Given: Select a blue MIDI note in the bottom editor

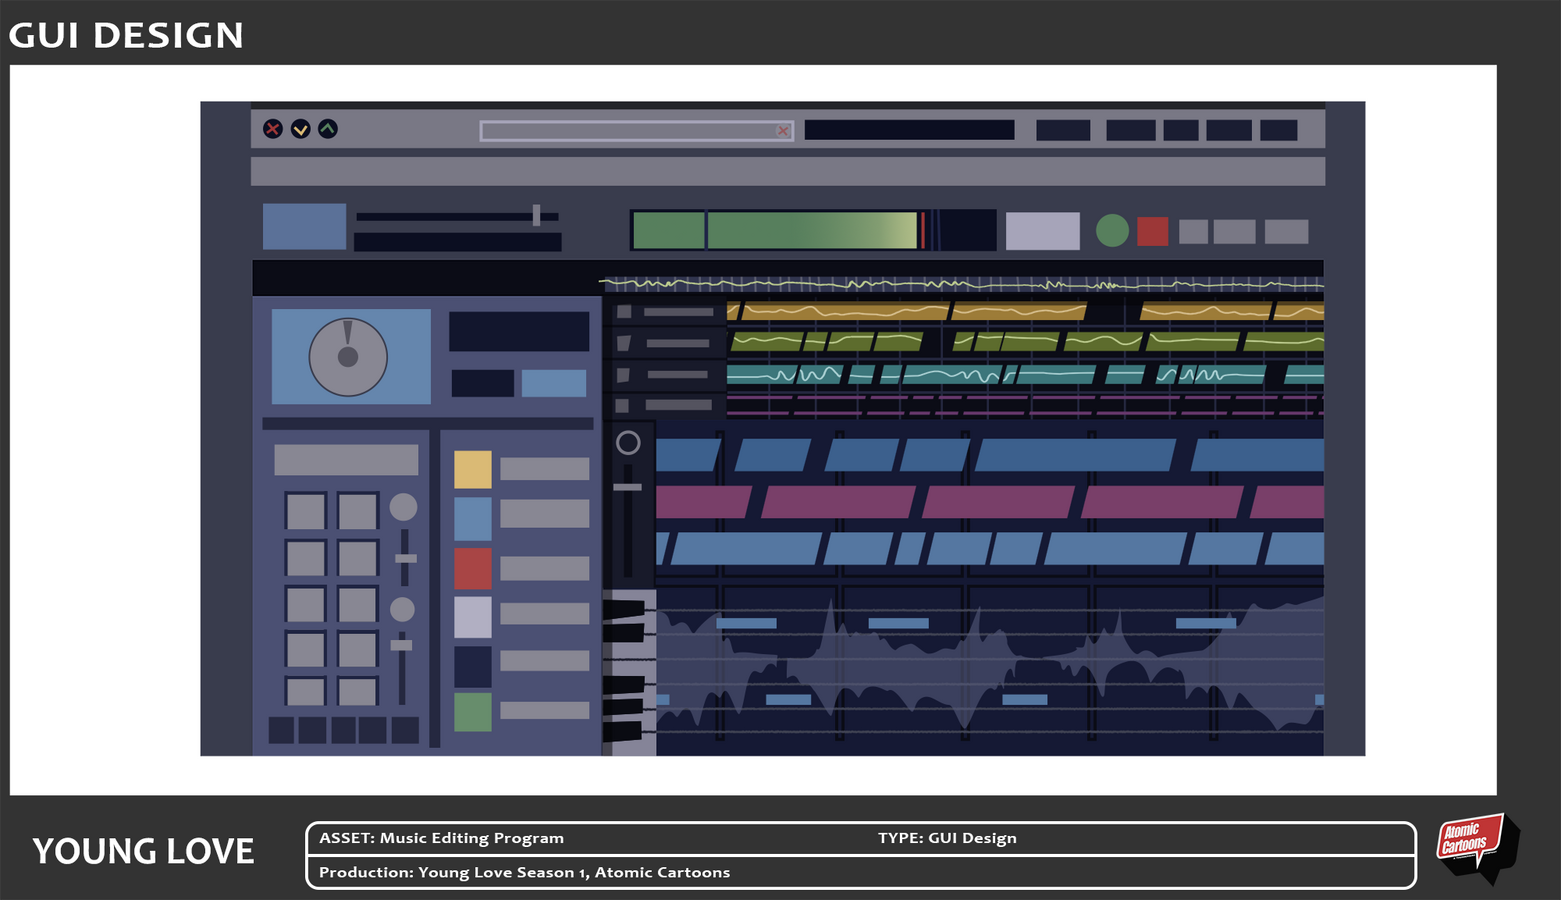Looking at the screenshot, I should 744,623.
